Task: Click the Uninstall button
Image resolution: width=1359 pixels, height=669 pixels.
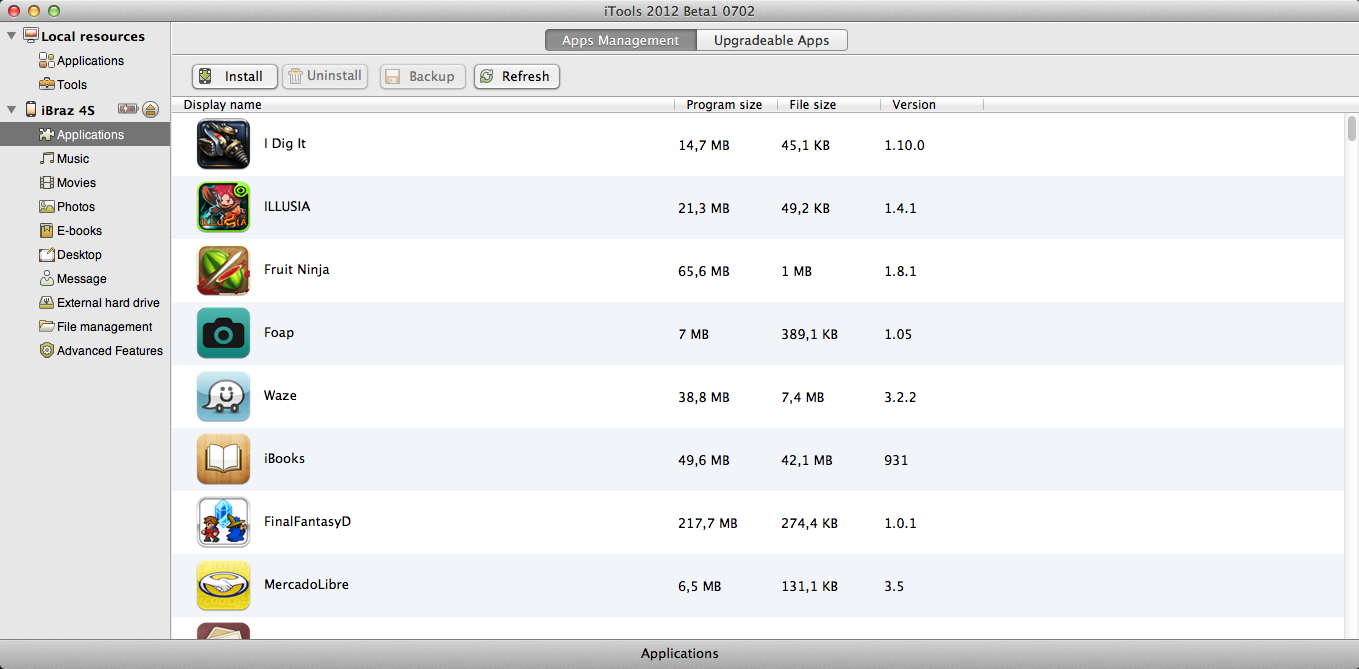Action: tap(325, 76)
